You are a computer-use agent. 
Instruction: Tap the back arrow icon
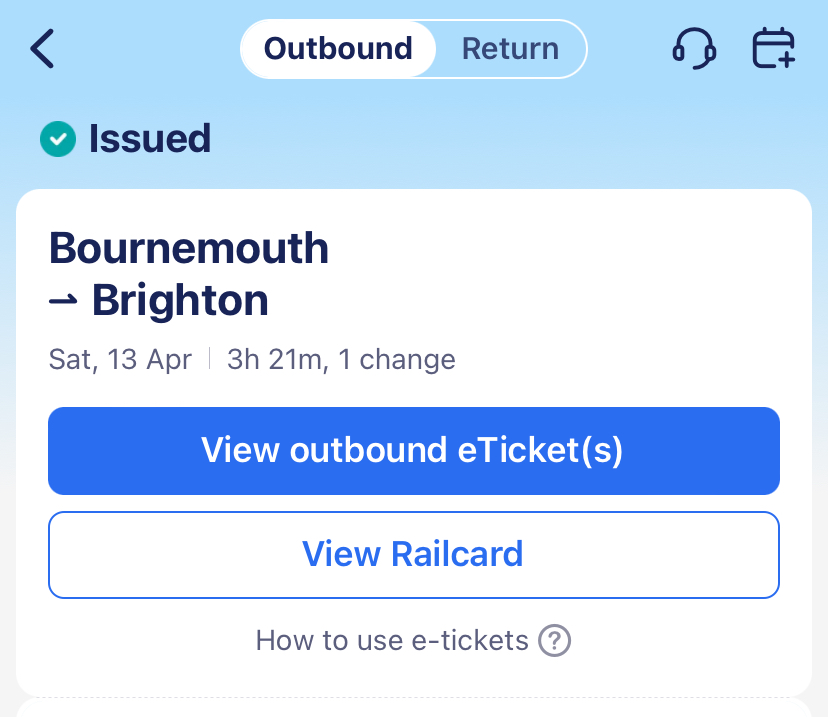[42, 48]
